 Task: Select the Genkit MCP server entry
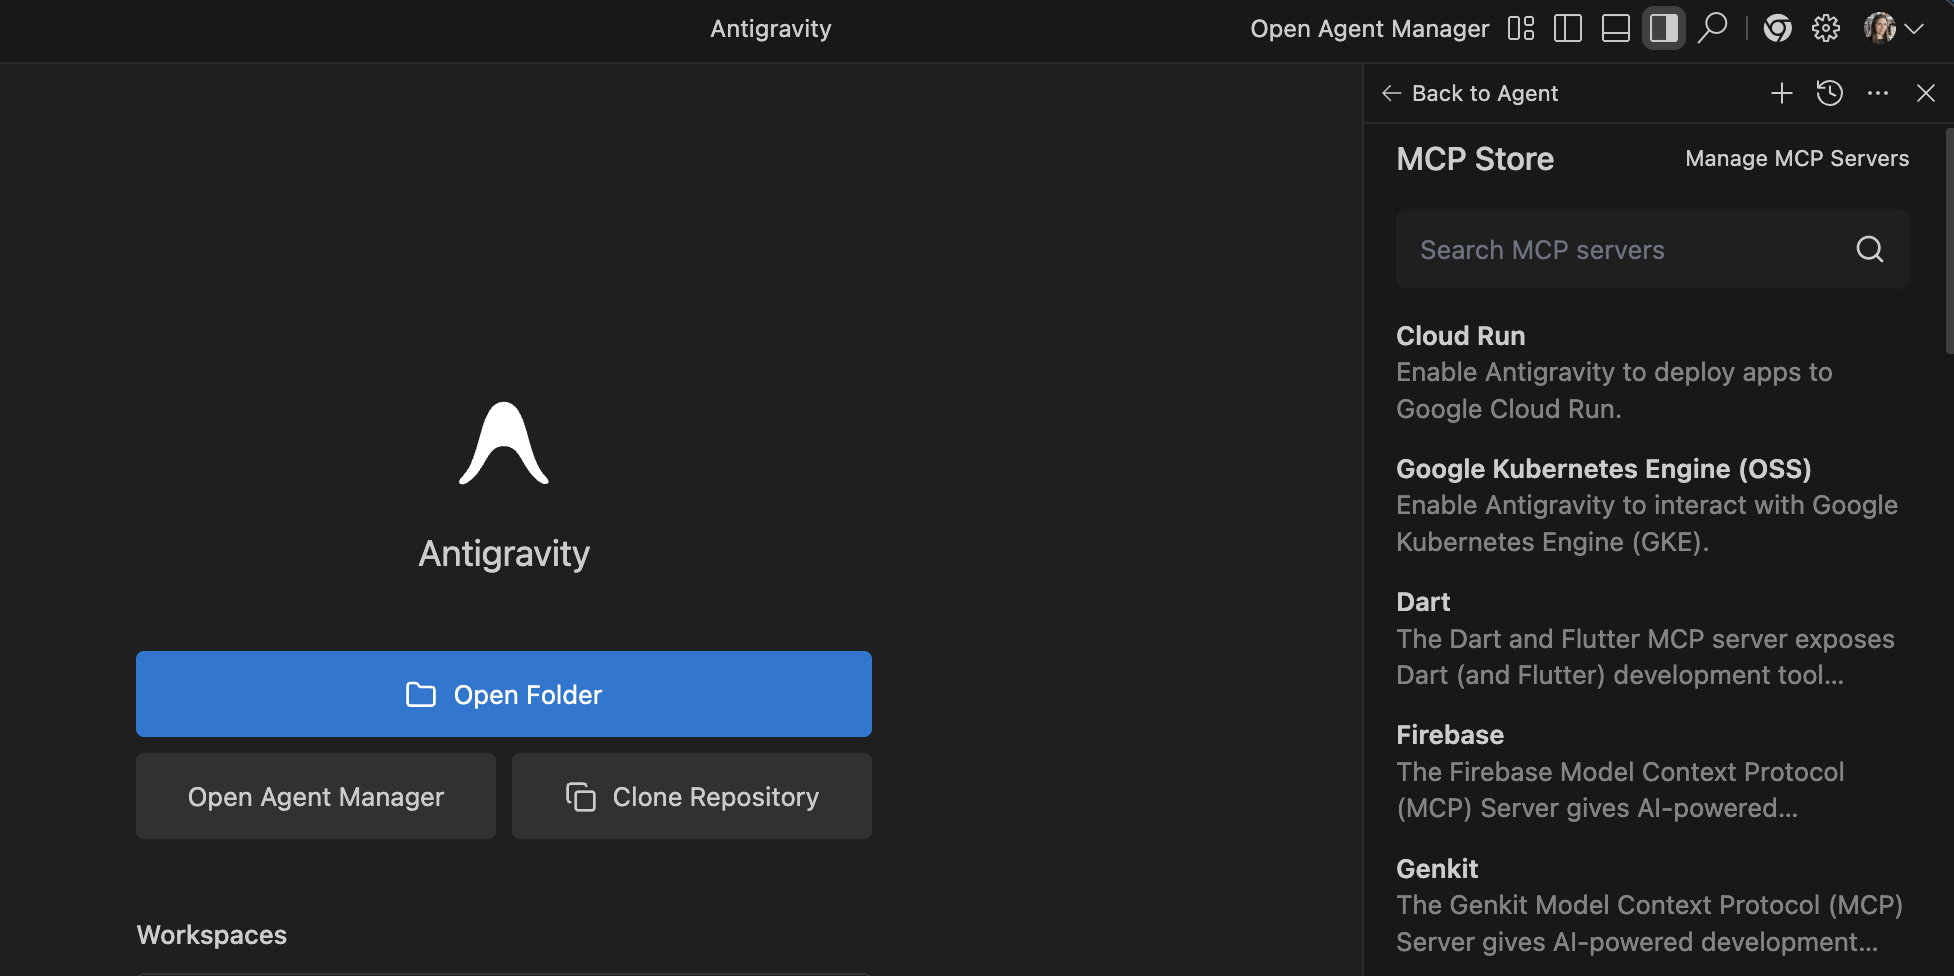[x=1653, y=905]
